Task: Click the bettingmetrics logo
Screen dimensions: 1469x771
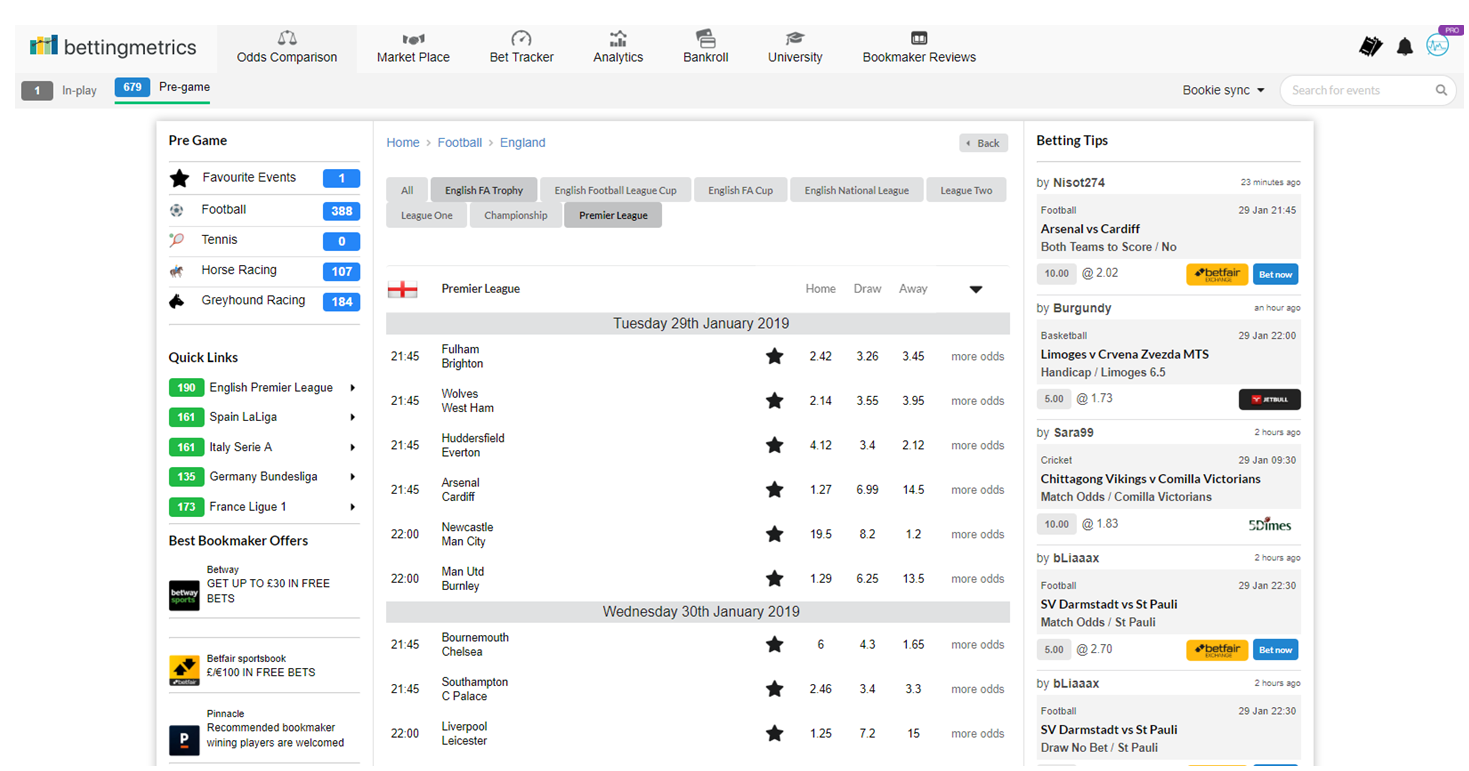Action: (113, 46)
